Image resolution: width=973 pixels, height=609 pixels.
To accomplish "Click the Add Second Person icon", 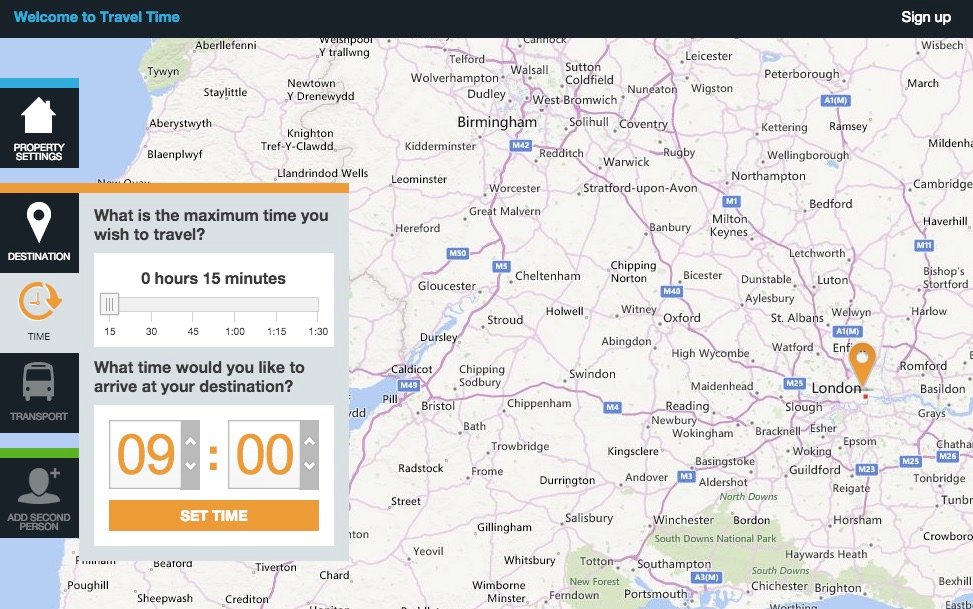I will tap(39, 485).
